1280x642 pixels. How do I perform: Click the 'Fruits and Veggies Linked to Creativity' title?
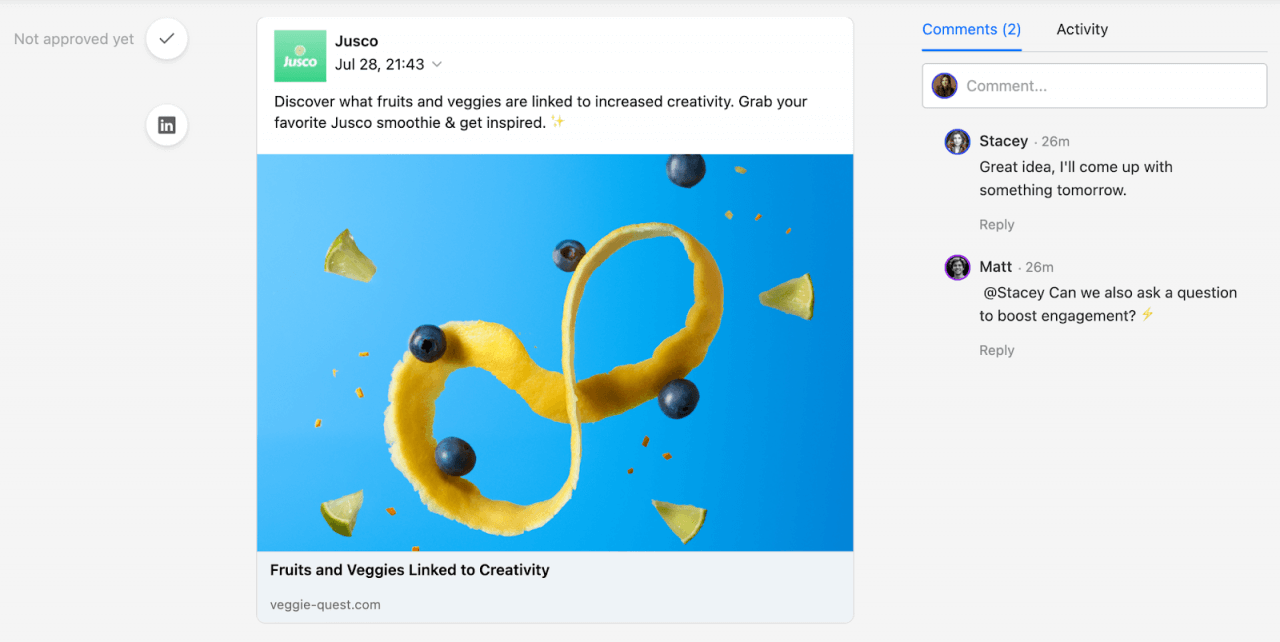point(410,570)
